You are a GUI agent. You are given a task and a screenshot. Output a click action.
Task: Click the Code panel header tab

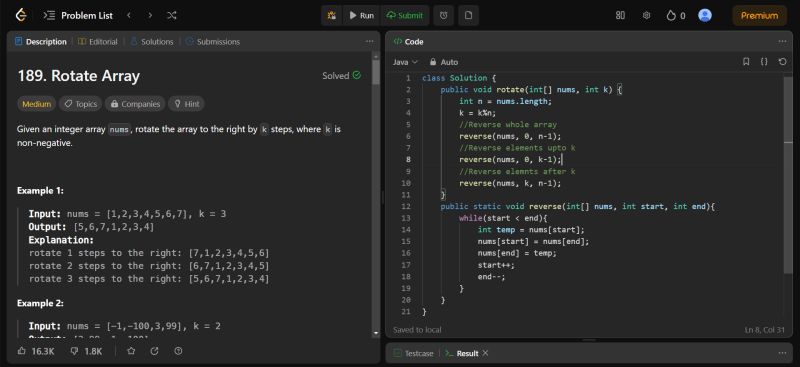point(409,42)
